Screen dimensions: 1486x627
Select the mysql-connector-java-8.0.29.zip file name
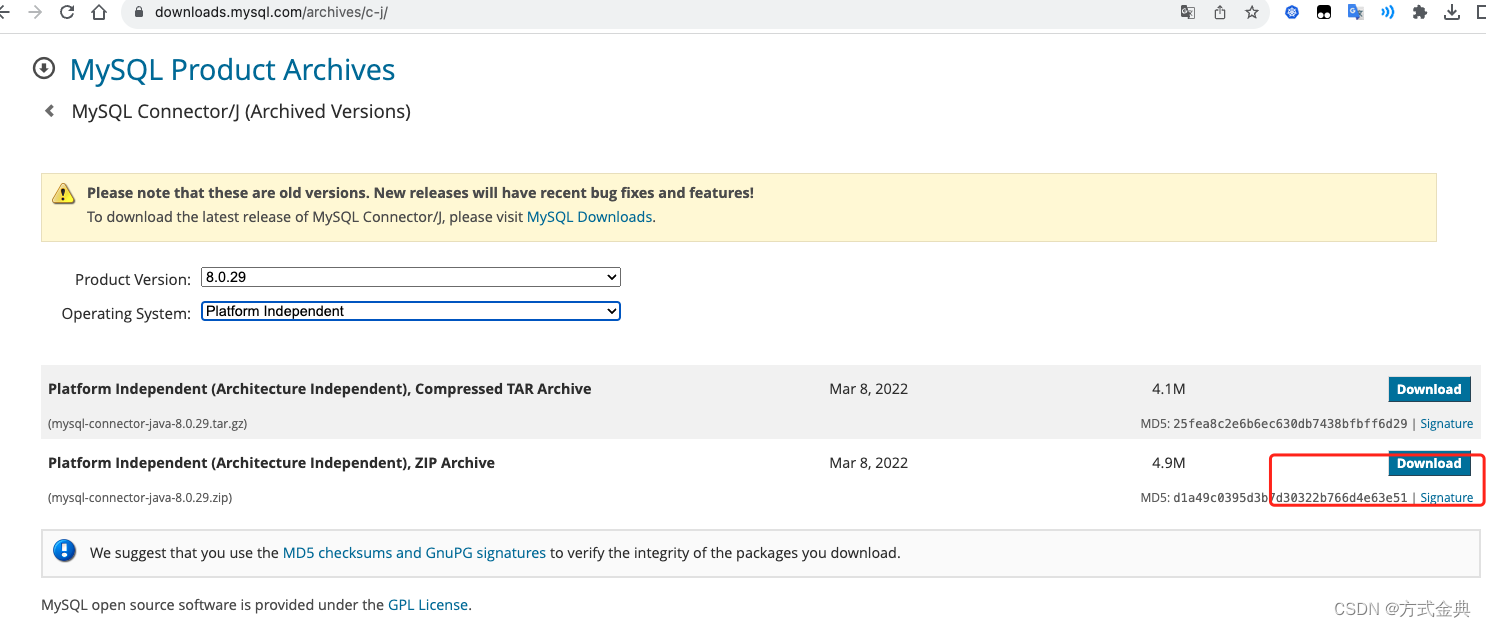pyautogui.click(x=140, y=498)
